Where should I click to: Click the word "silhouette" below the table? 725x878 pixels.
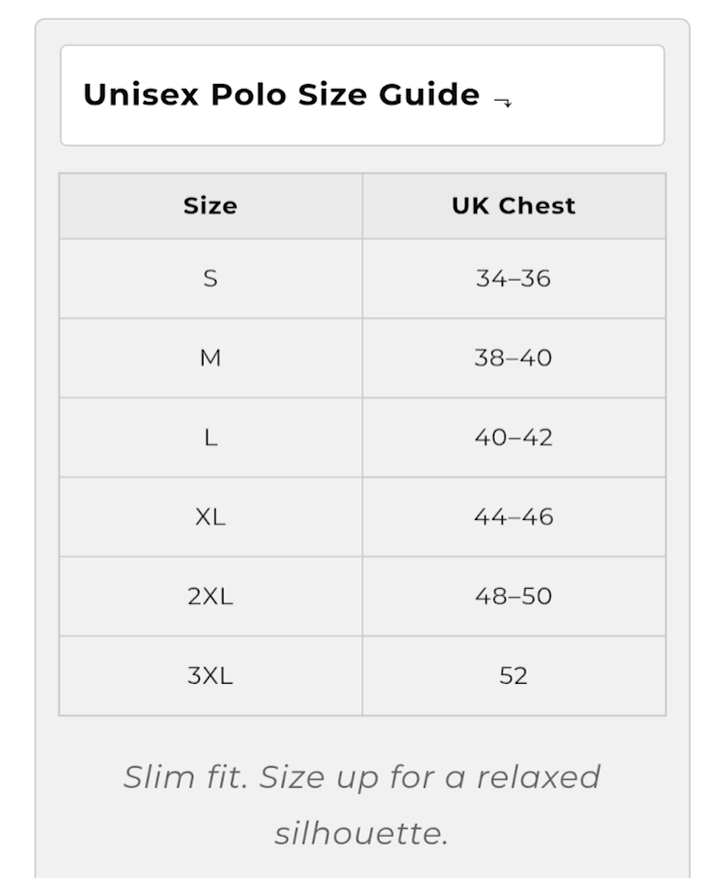click(359, 833)
